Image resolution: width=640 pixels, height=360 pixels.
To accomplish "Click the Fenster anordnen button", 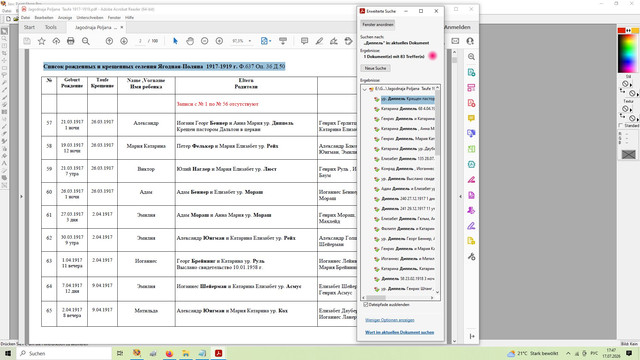I will (x=378, y=25).
